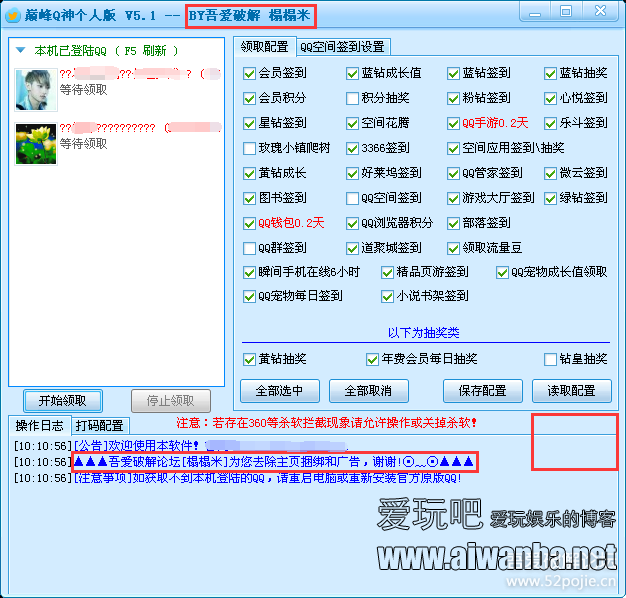626x598 pixels.
Task: Uncheck the 会员签到 checkbox
Action: [250, 73]
